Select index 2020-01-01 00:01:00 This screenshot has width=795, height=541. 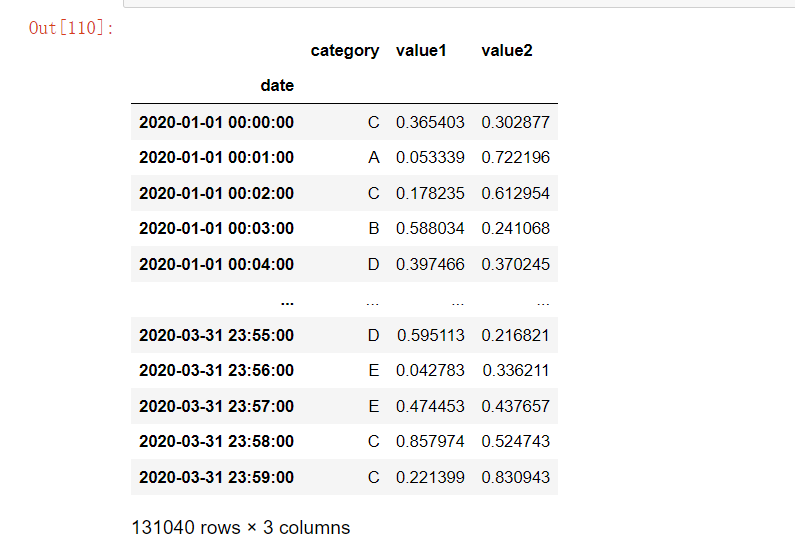pos(216,157)
